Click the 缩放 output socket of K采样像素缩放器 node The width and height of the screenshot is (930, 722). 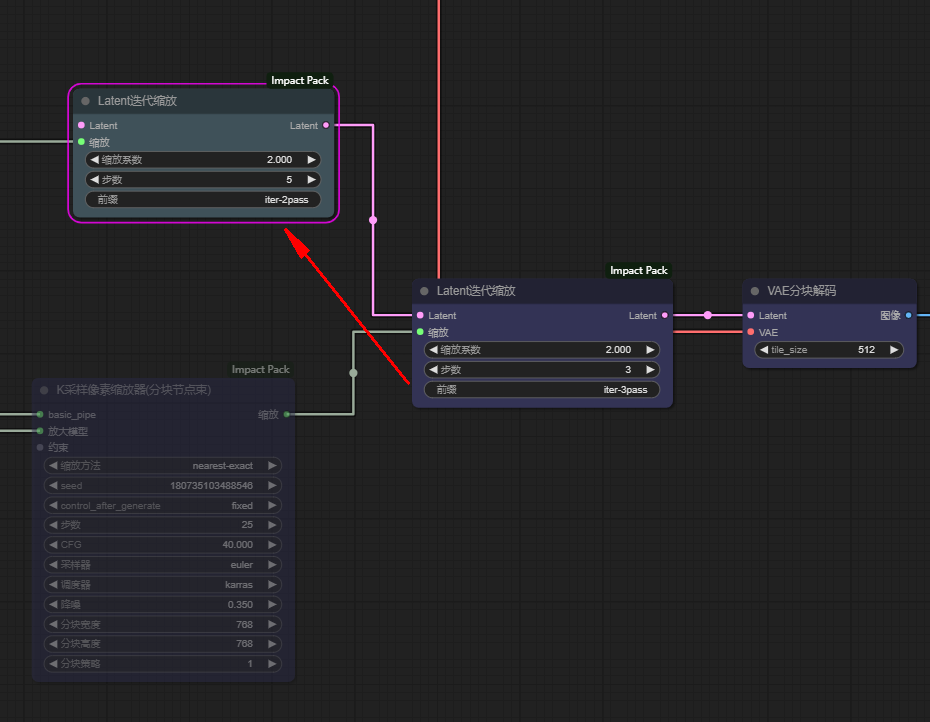288,414
